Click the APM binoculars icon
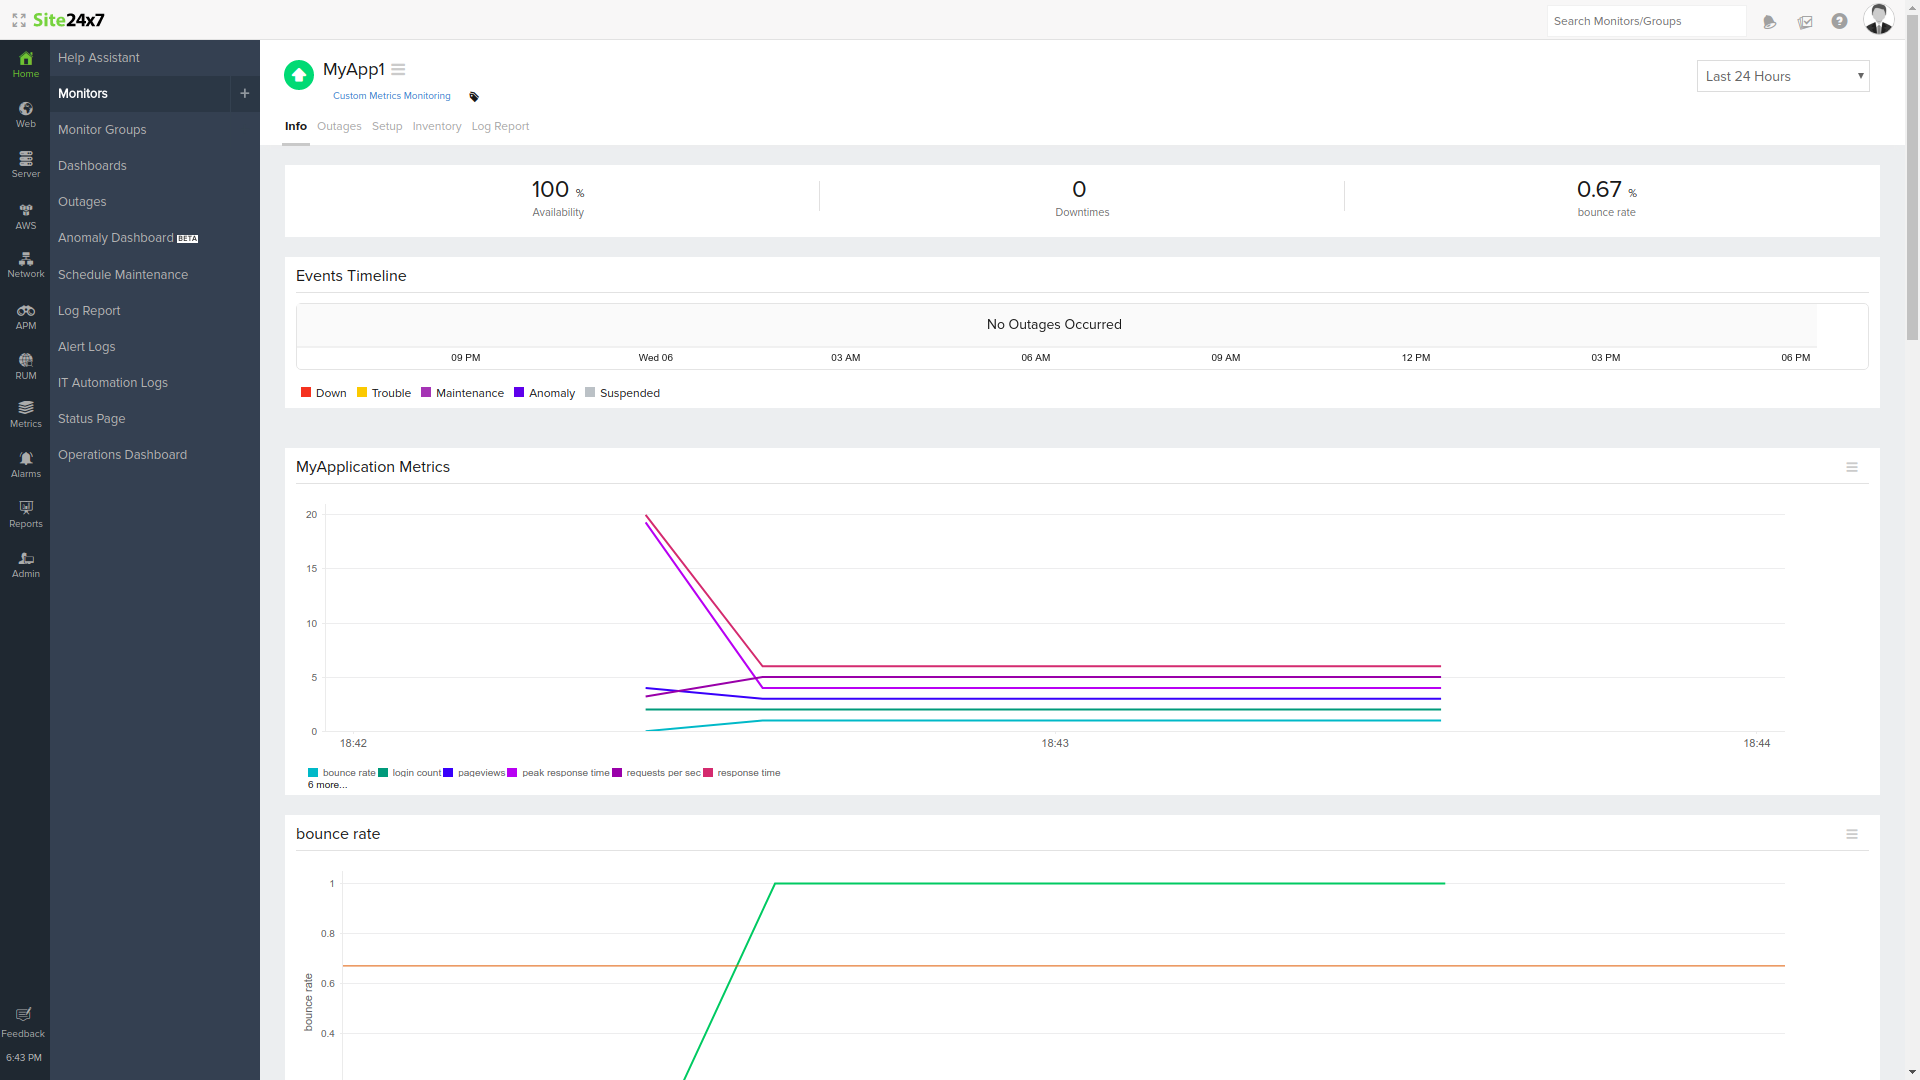1920x1080 pixels. pos(26,312)
